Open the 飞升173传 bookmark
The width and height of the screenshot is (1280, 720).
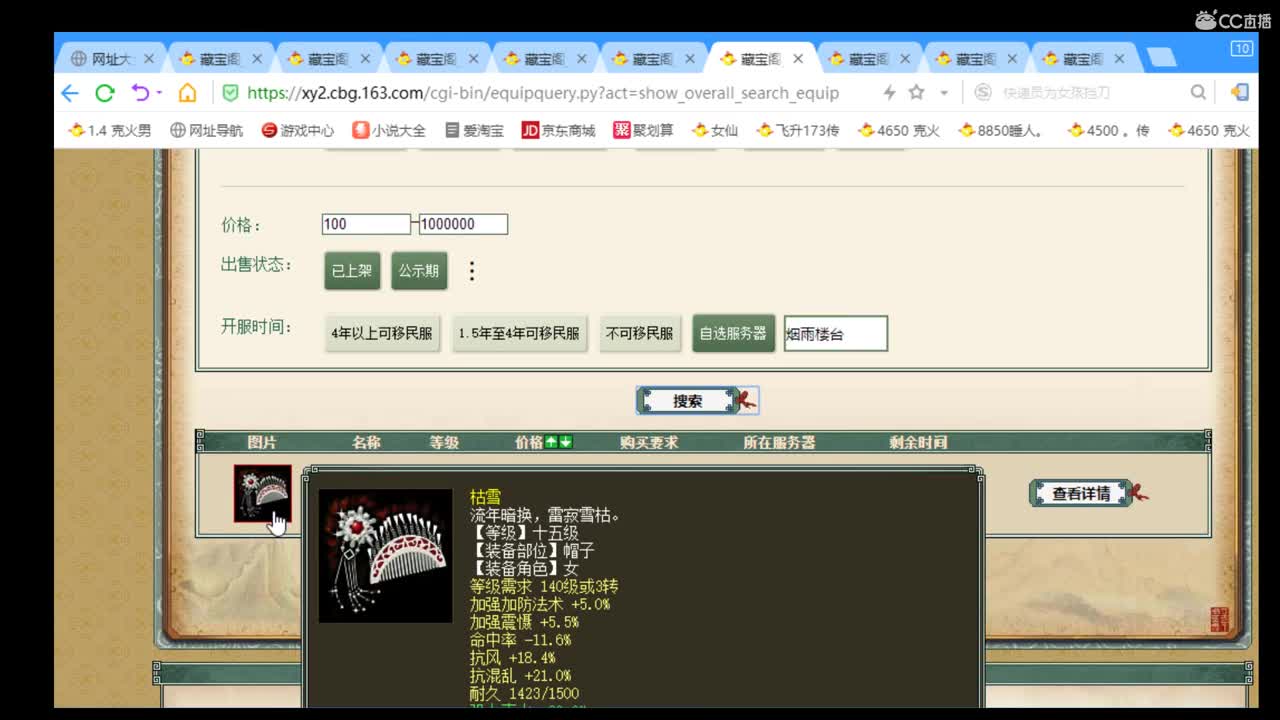(x=798, y=130)
